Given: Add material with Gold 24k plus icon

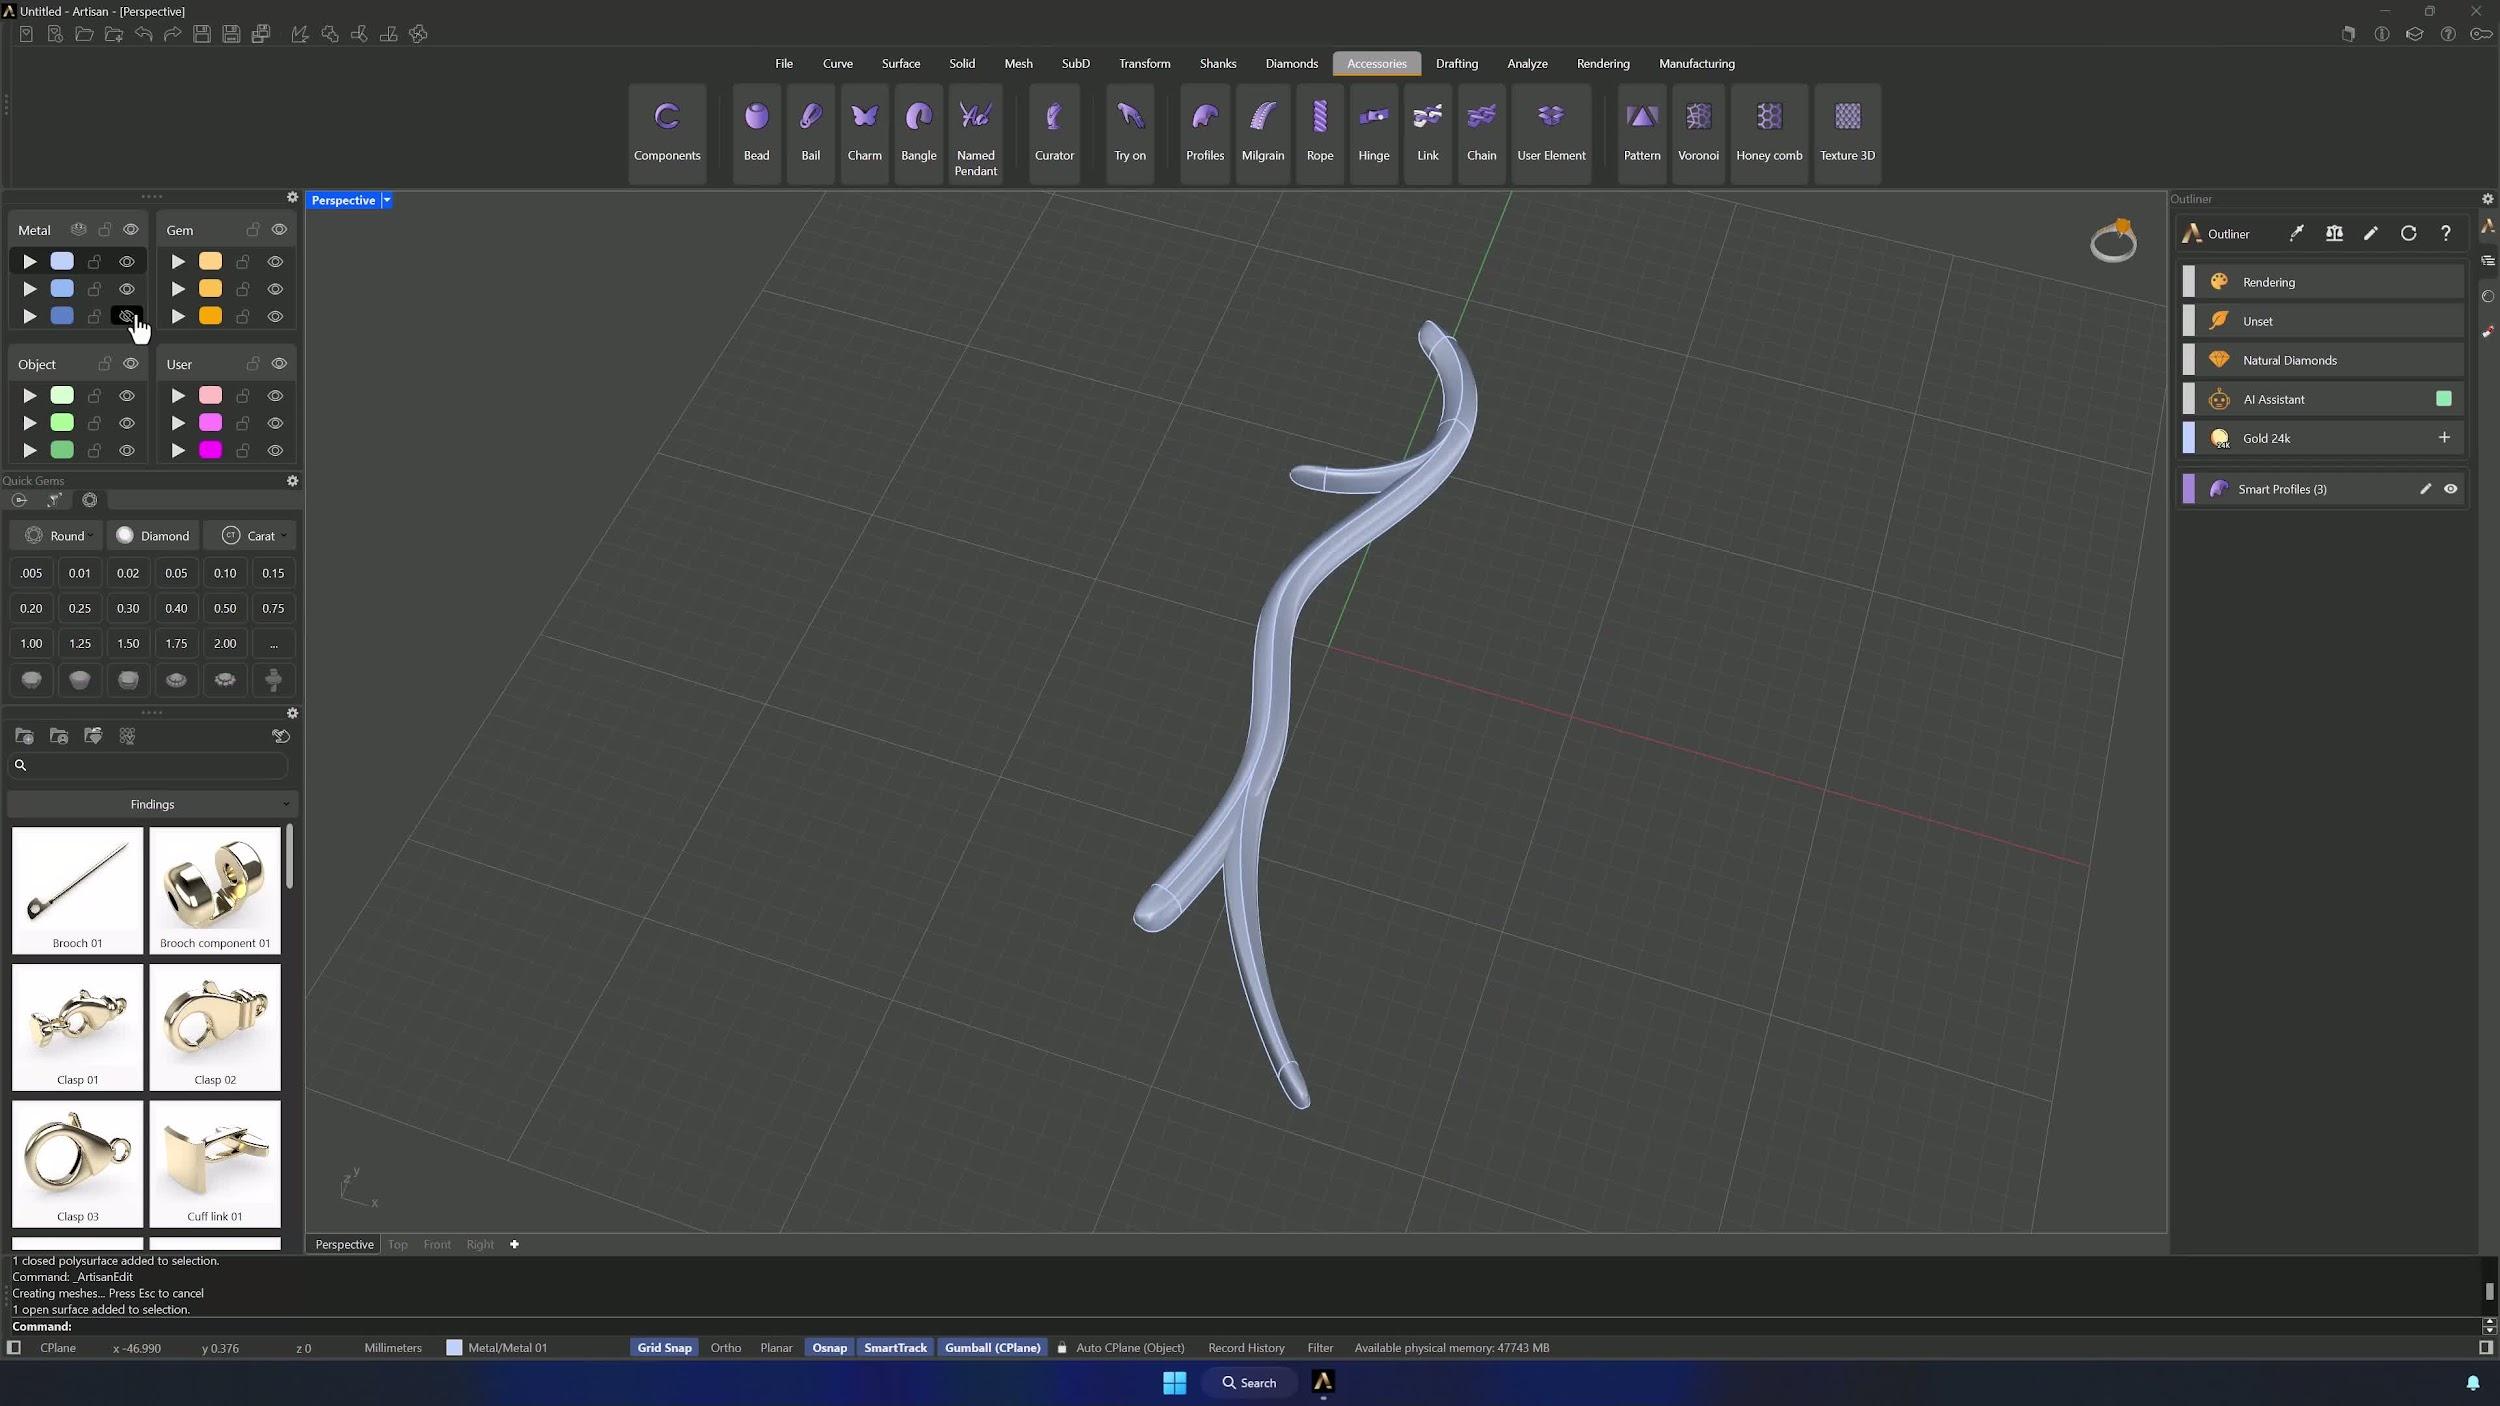Looking at the screenshot, I should (x=2444, y=437).
